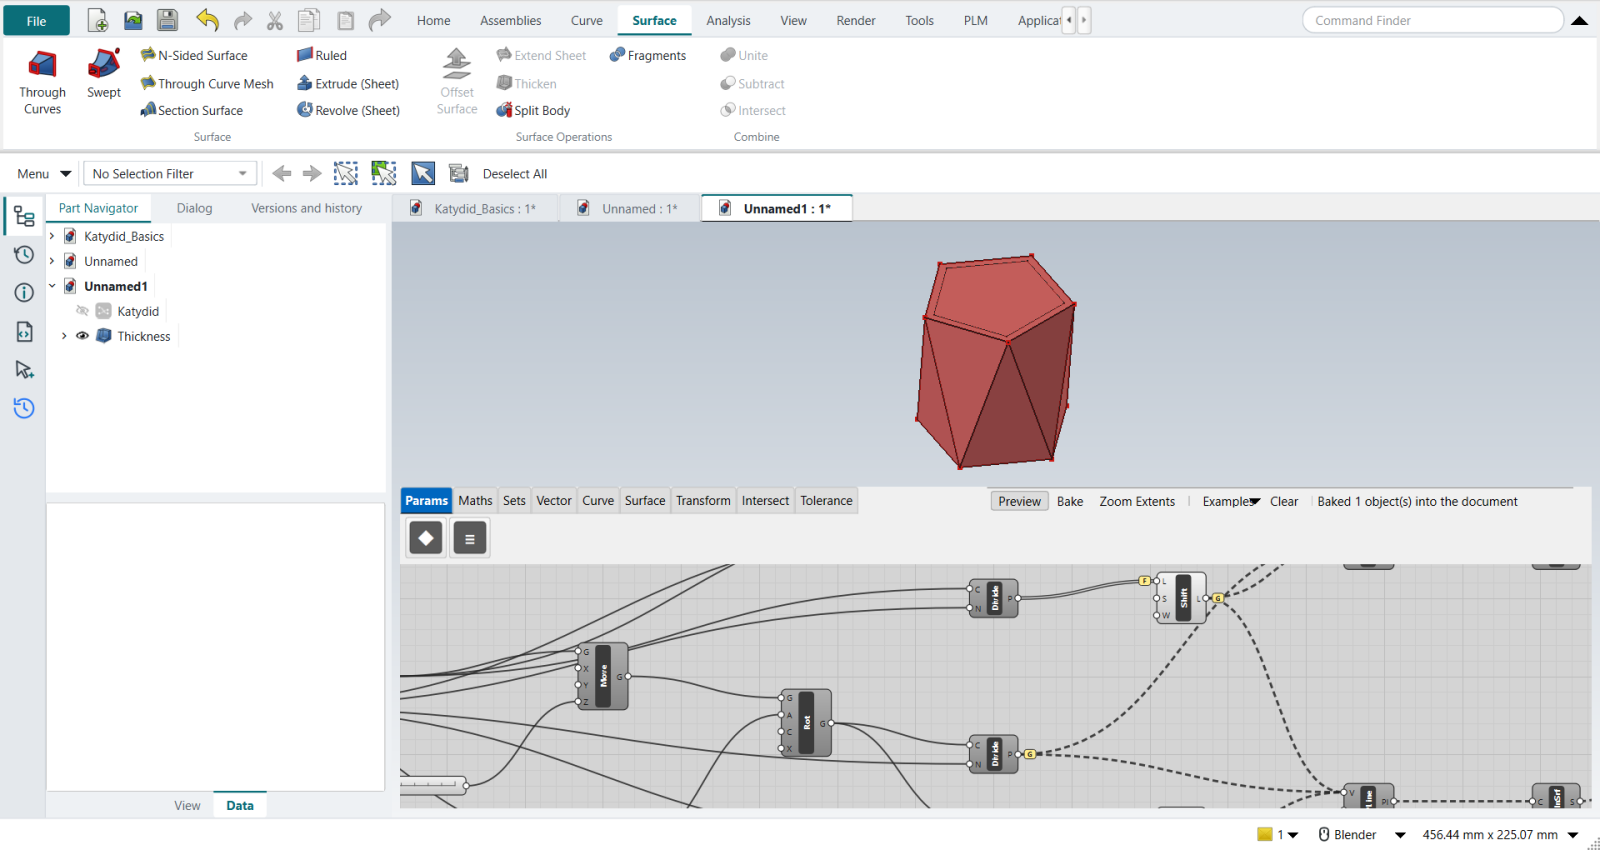Click the Bake button
Image resolution: width=1600 pixels, height=850 pixels.
pos(1070,501)
